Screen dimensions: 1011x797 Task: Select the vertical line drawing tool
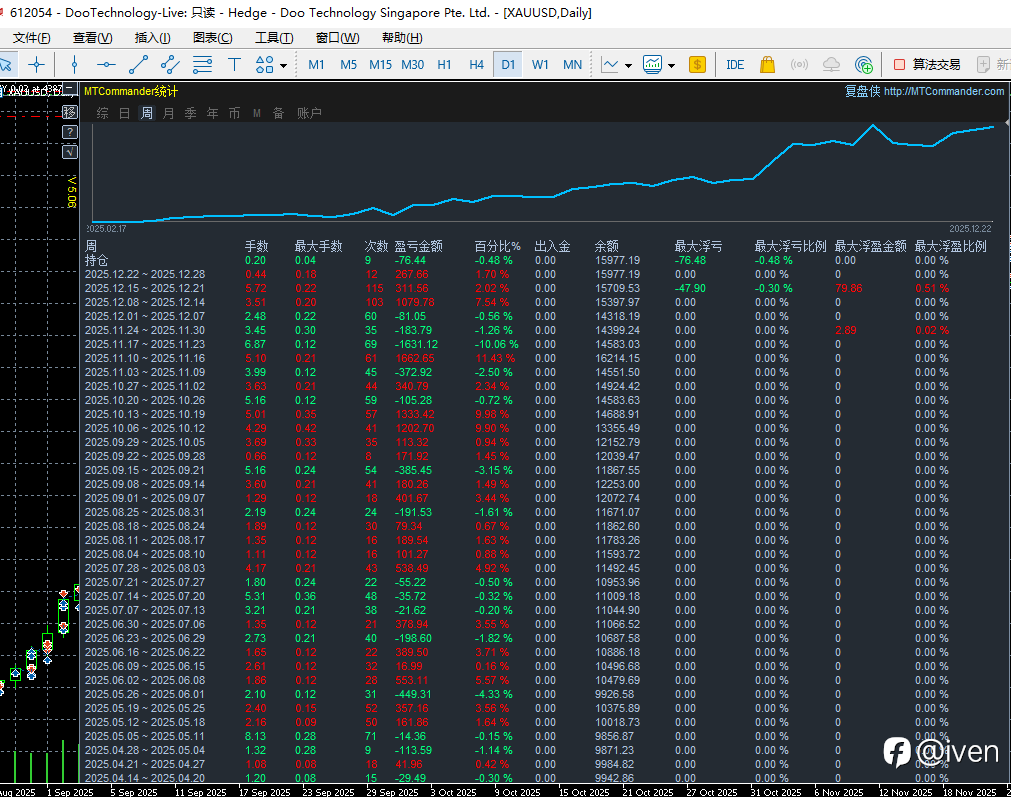coord(74,65)
